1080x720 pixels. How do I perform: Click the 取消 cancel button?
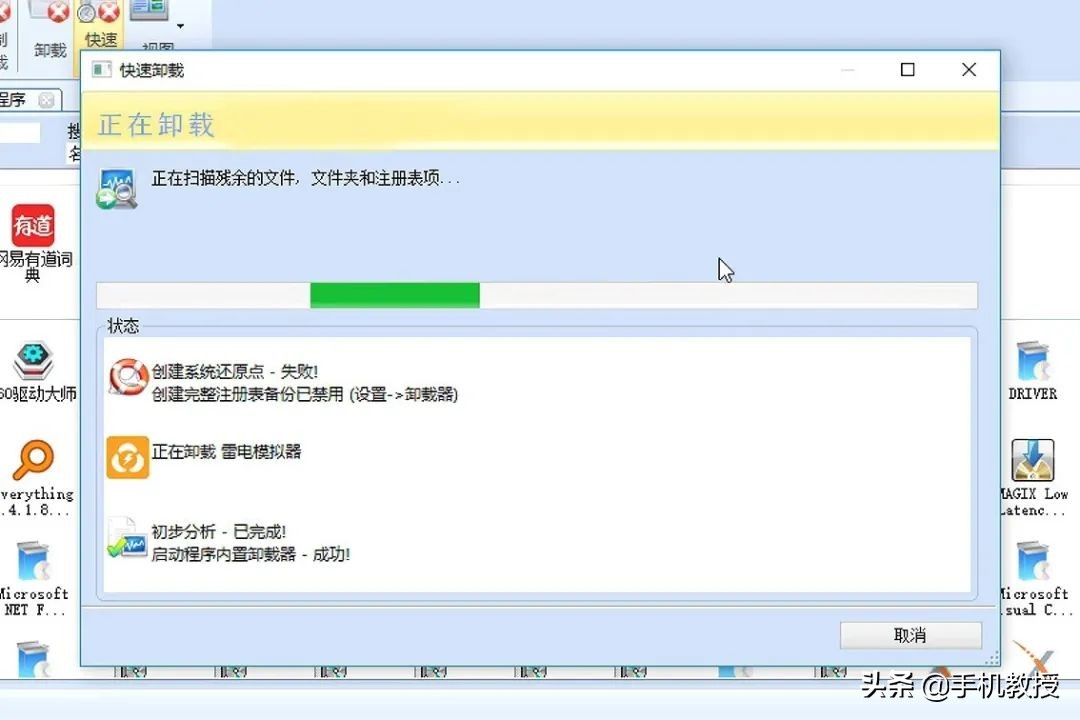pos(911,635)
